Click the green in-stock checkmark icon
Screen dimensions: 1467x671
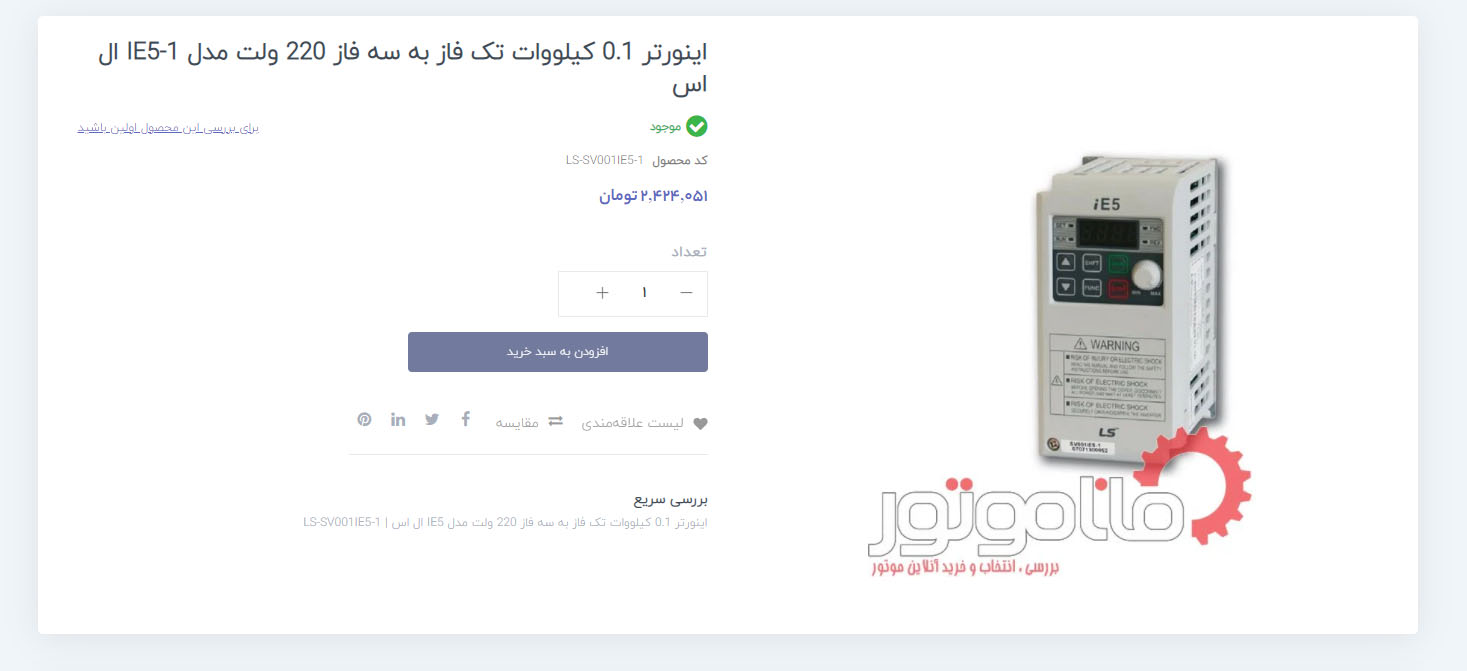(697, 126)
